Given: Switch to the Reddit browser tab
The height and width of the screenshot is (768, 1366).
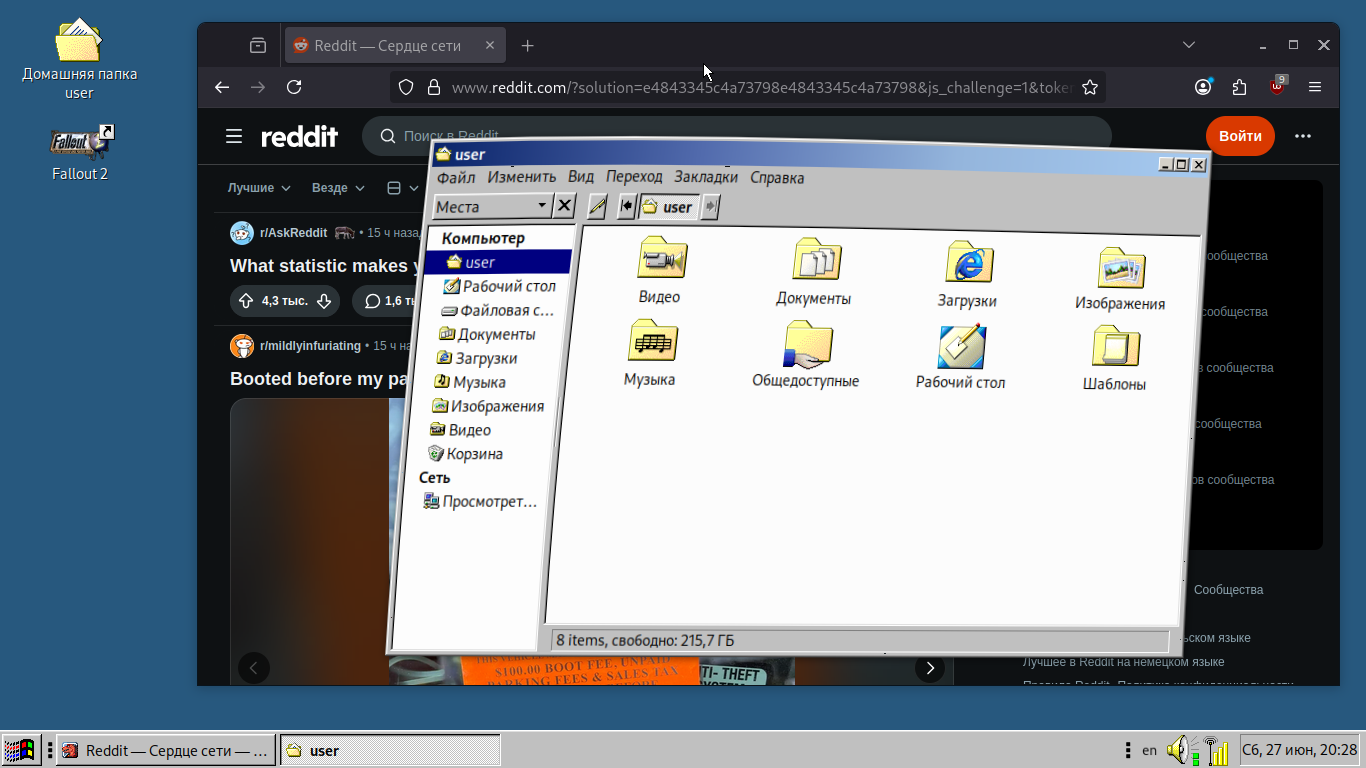Looking at the screenshot, I should pyautogui.click(x=395, y=45).
